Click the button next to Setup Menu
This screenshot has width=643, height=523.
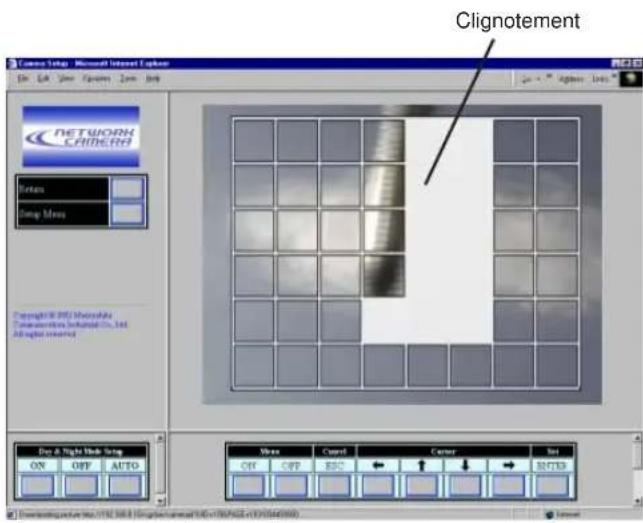[127, 213]
